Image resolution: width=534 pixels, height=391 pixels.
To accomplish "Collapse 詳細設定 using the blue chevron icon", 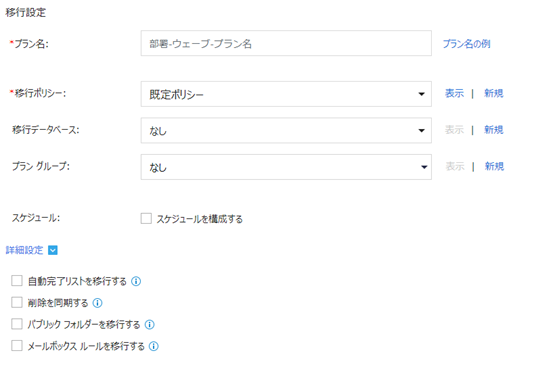I will pos(53,250).
